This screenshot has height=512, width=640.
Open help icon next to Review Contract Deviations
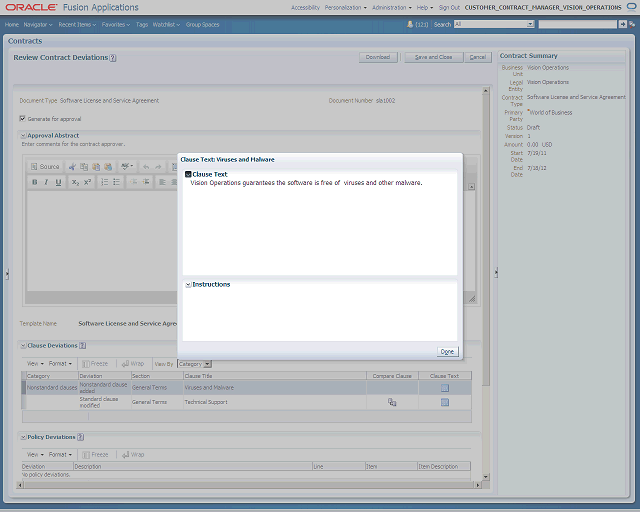tap(113, 58)
